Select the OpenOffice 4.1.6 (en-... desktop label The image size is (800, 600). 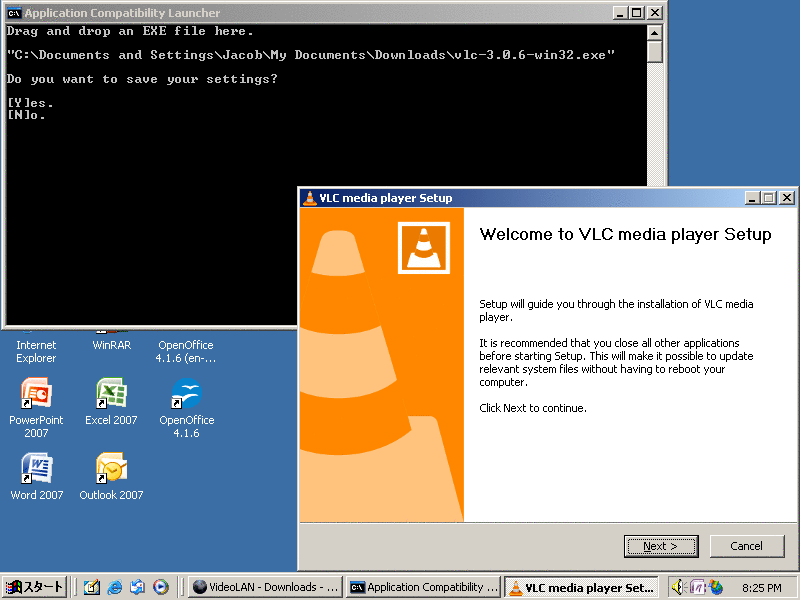pyautogui.click(x=186, y=352)
